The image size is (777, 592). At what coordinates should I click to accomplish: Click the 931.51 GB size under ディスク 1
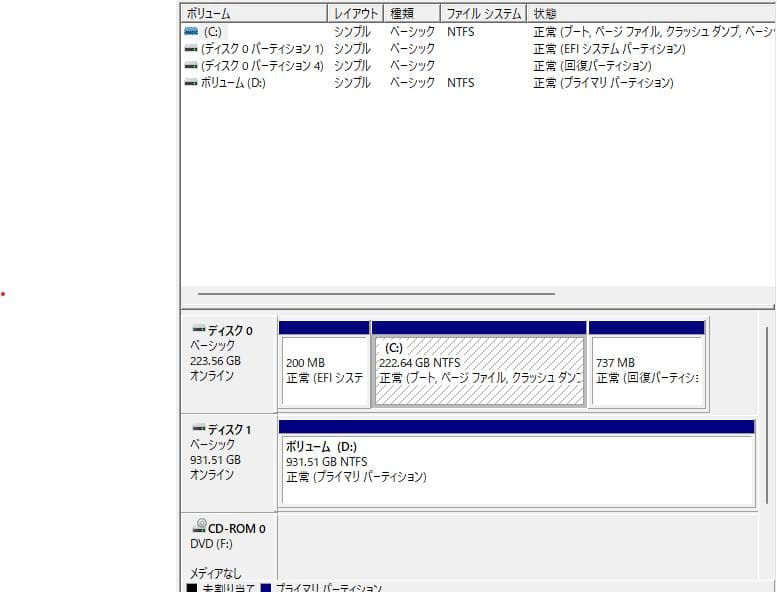tap(215, 460)
